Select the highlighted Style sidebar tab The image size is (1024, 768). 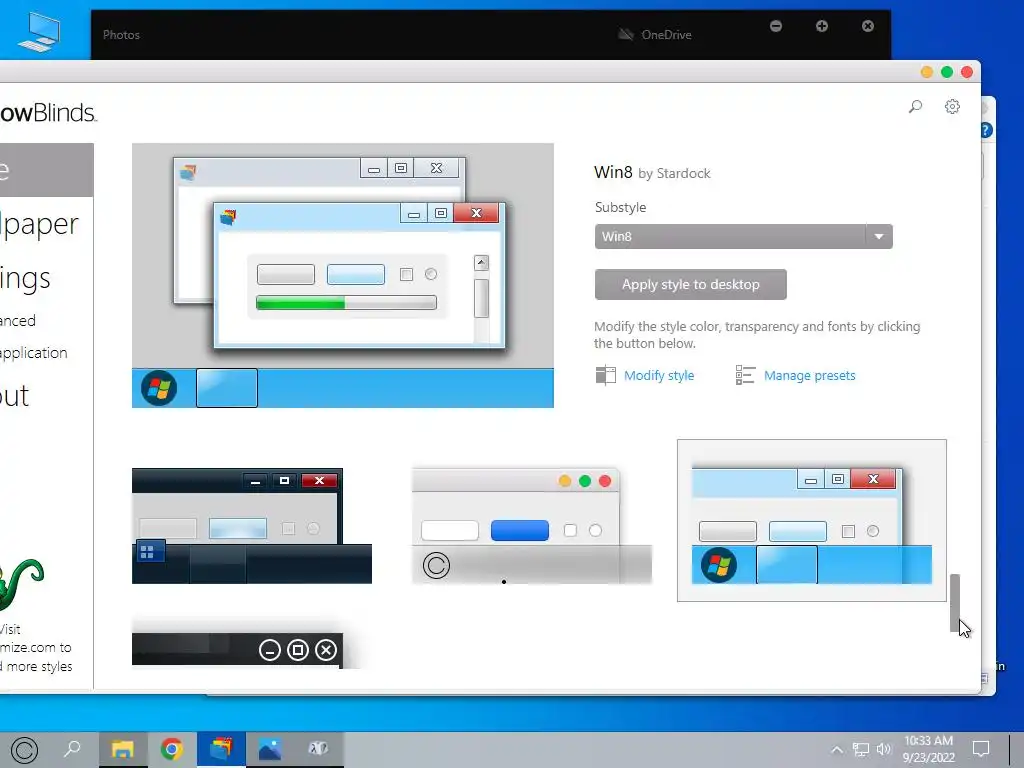(46, 170)
